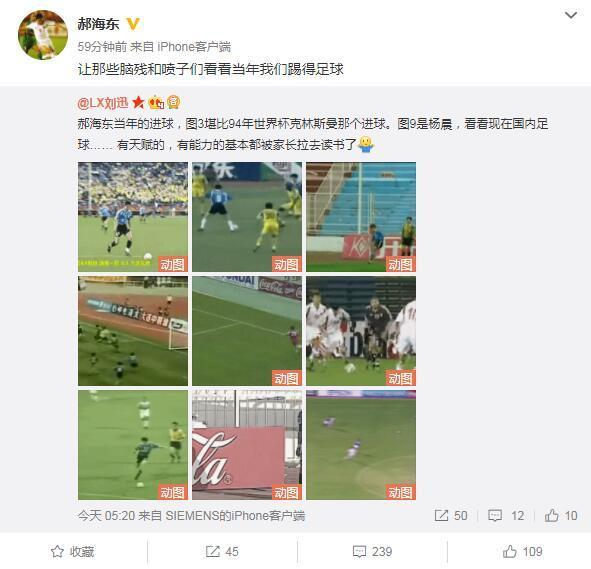
Task: Open the @LX刘迅 mention link
Action: click(x=103, y=102)
